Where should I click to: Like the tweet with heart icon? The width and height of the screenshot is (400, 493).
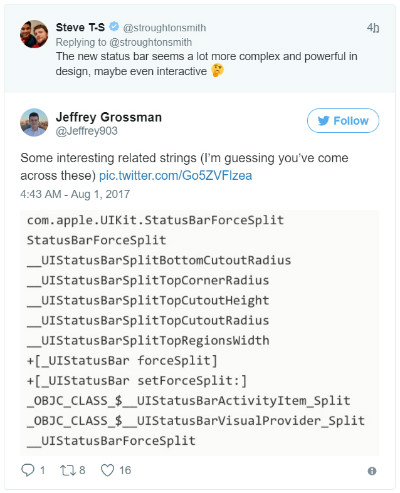click(x=107, y=470)
